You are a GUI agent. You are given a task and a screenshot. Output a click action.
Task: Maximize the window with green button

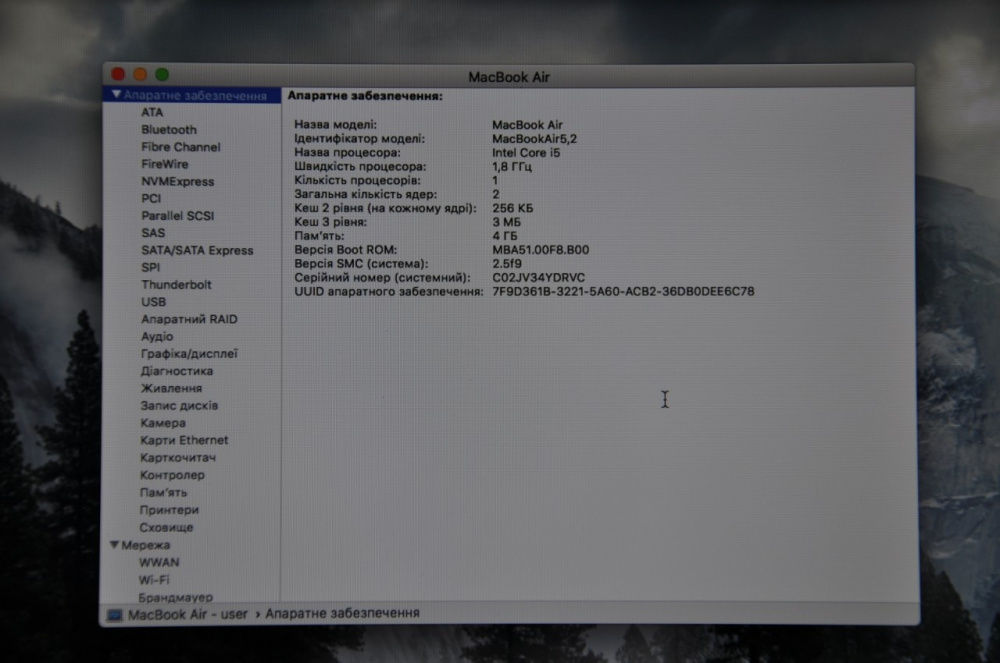tap(162, 74)
